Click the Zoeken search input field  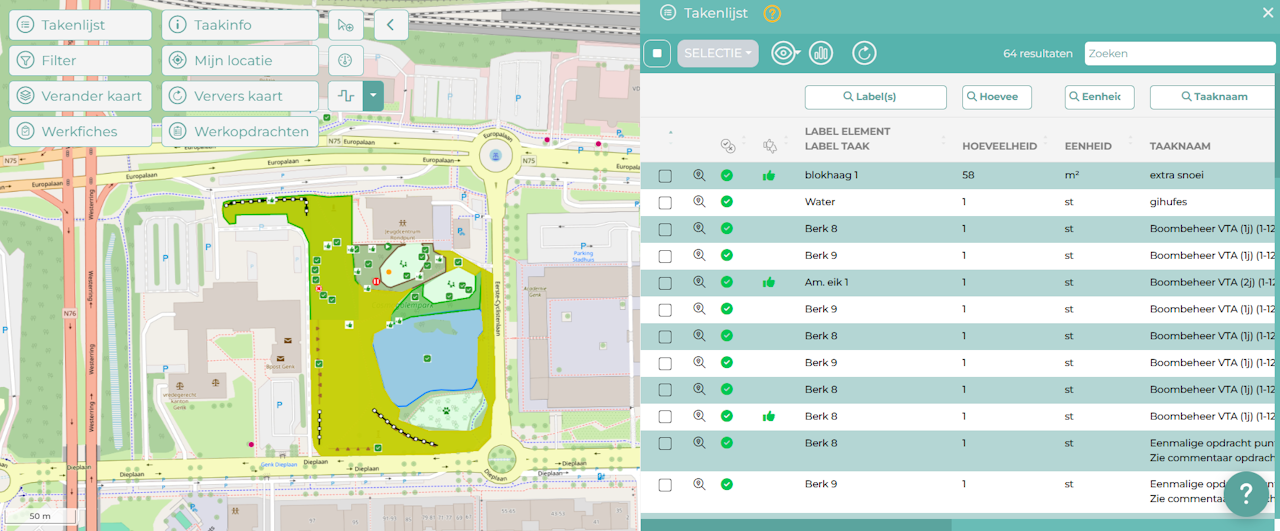1180,53
